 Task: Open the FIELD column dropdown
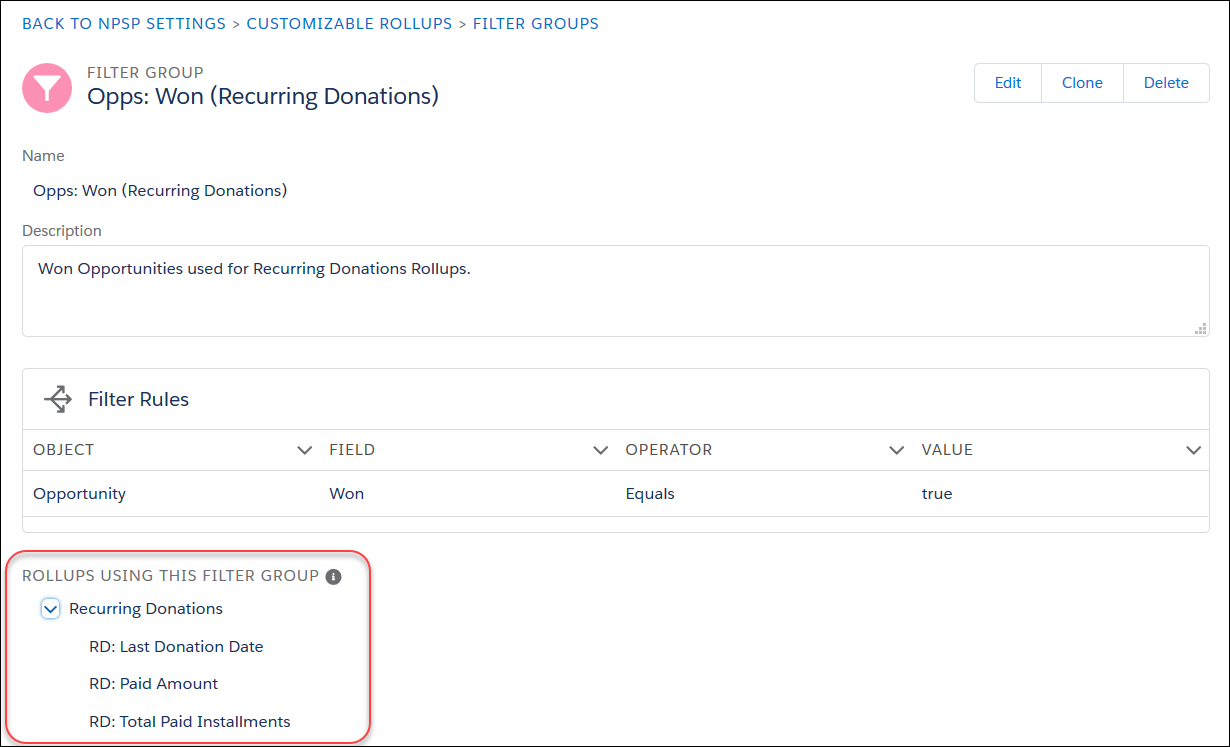point(600,450)
